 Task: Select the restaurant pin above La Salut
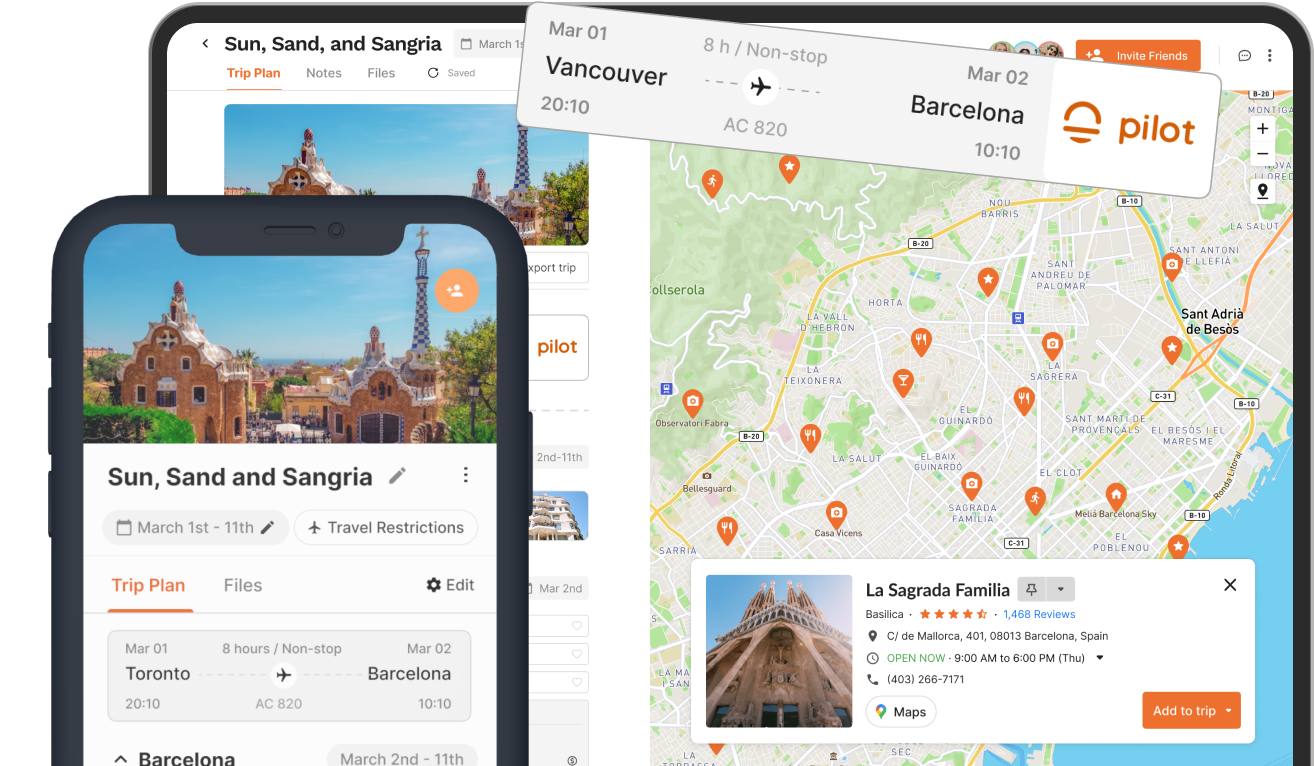pyautogui.click(x=810, y=437)
